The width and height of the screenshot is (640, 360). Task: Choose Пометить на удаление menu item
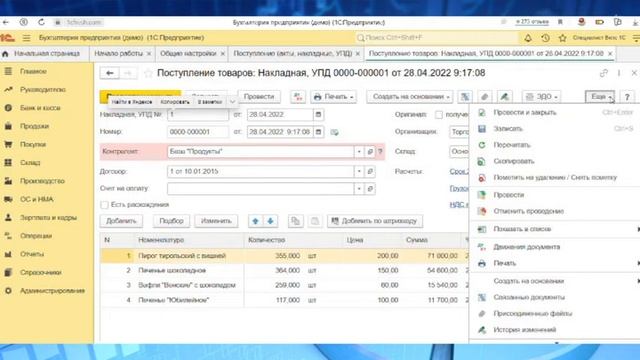(x=555, y=178)
